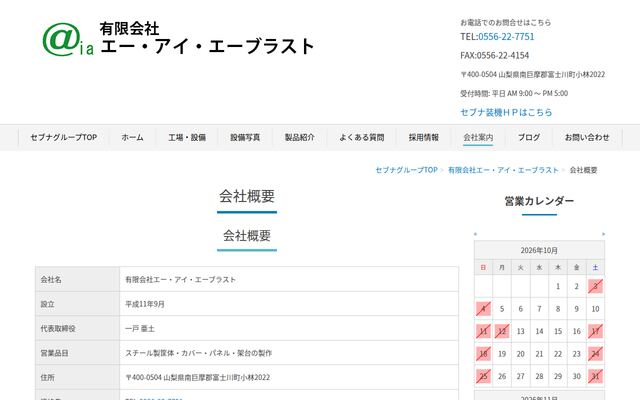This screenshot has width=640, height=400.
Task: Click the 設立 row label
Action: (x=47, y=304)
